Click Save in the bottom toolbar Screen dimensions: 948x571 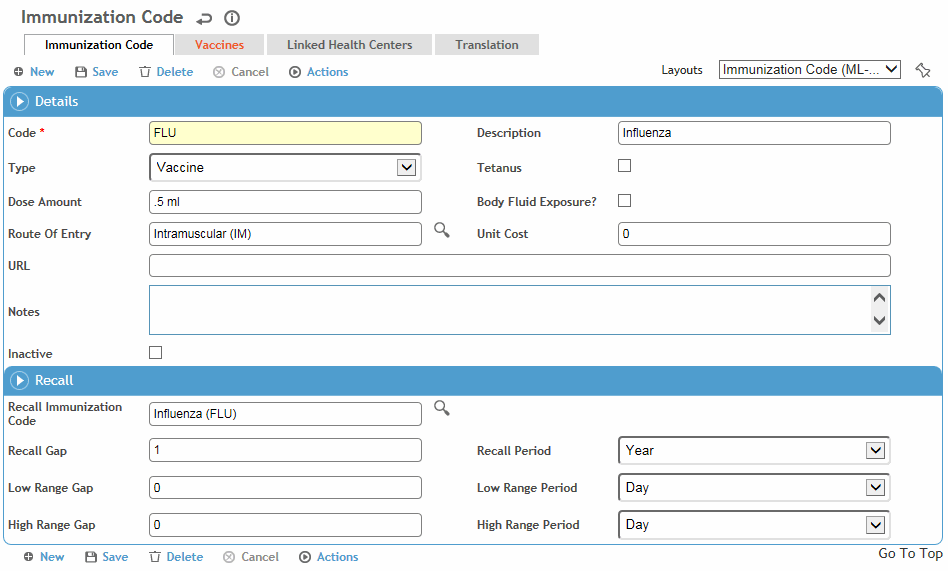pyautogui.click(x=107, y=557)
